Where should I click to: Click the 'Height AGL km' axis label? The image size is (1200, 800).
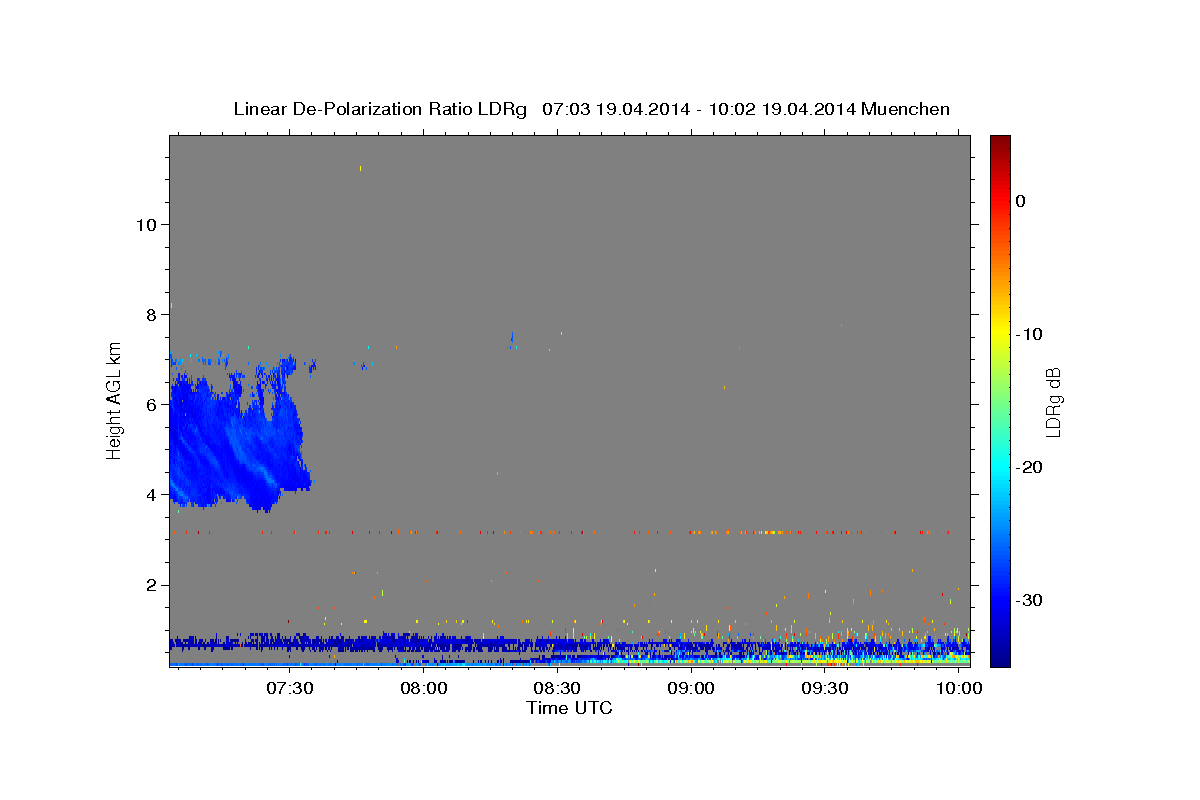[114, 400]
